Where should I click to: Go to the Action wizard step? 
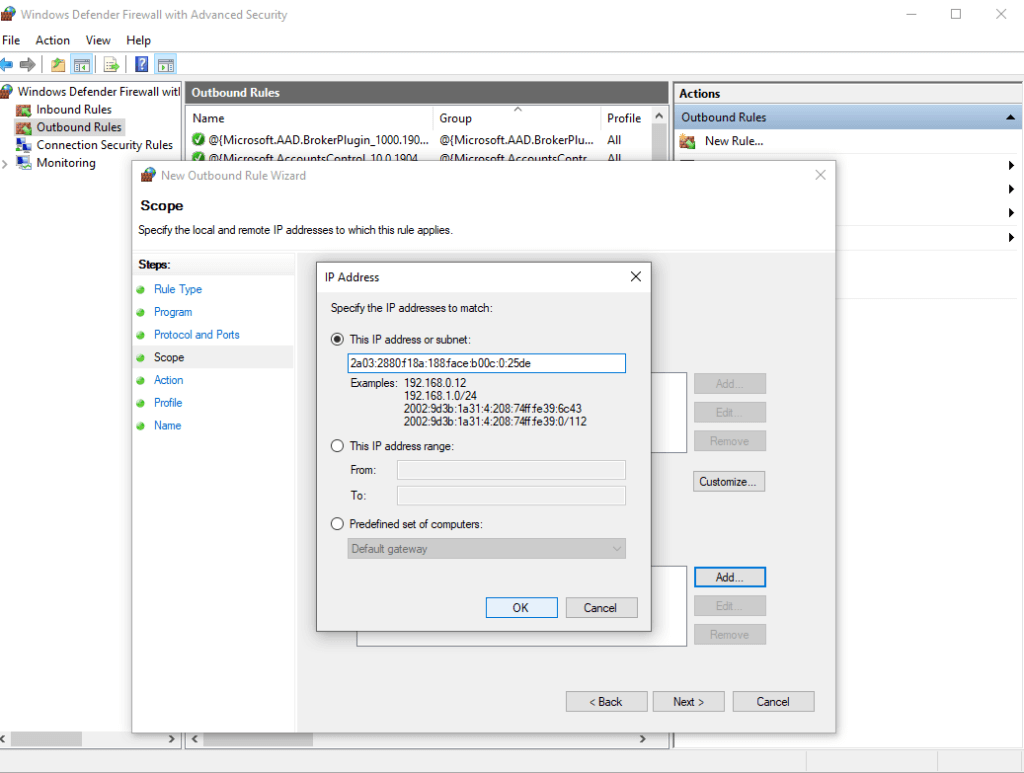(168, 379)
